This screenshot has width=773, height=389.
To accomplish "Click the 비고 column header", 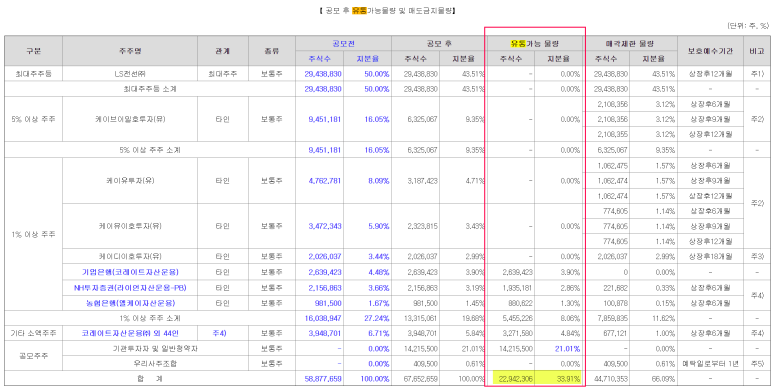I will point(756,51).
